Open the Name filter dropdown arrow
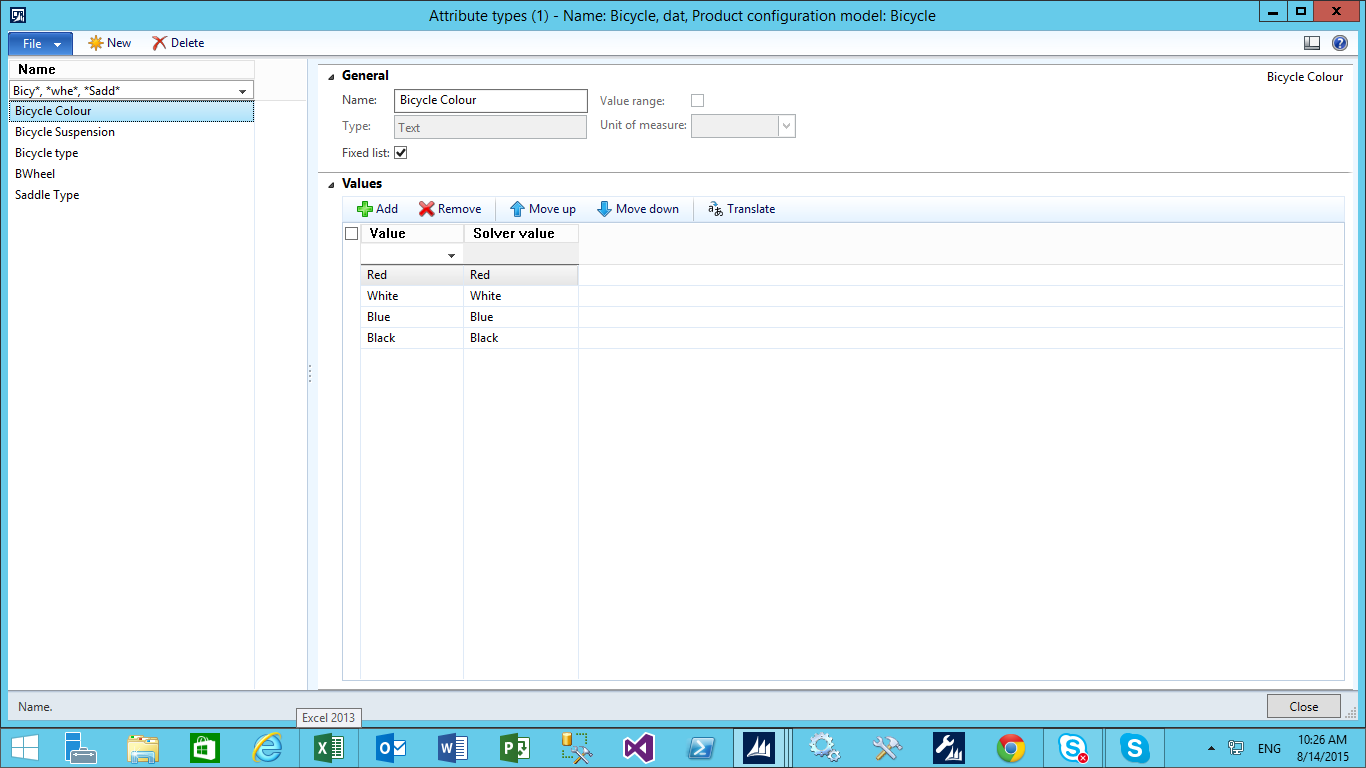 (x=243, y=91)
